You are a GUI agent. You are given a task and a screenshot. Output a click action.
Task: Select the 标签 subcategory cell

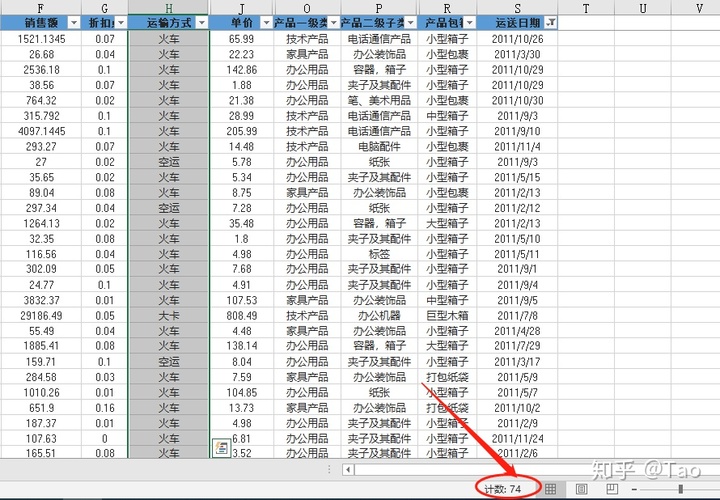[379, 254]
